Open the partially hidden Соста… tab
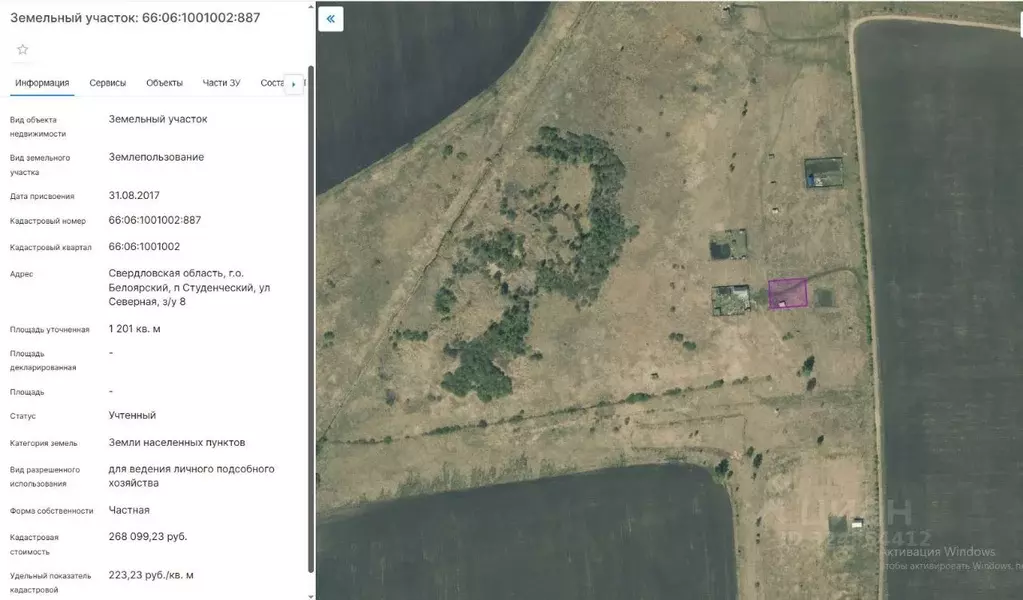The height and width of the screenshot is (600, 1023). 272,83
